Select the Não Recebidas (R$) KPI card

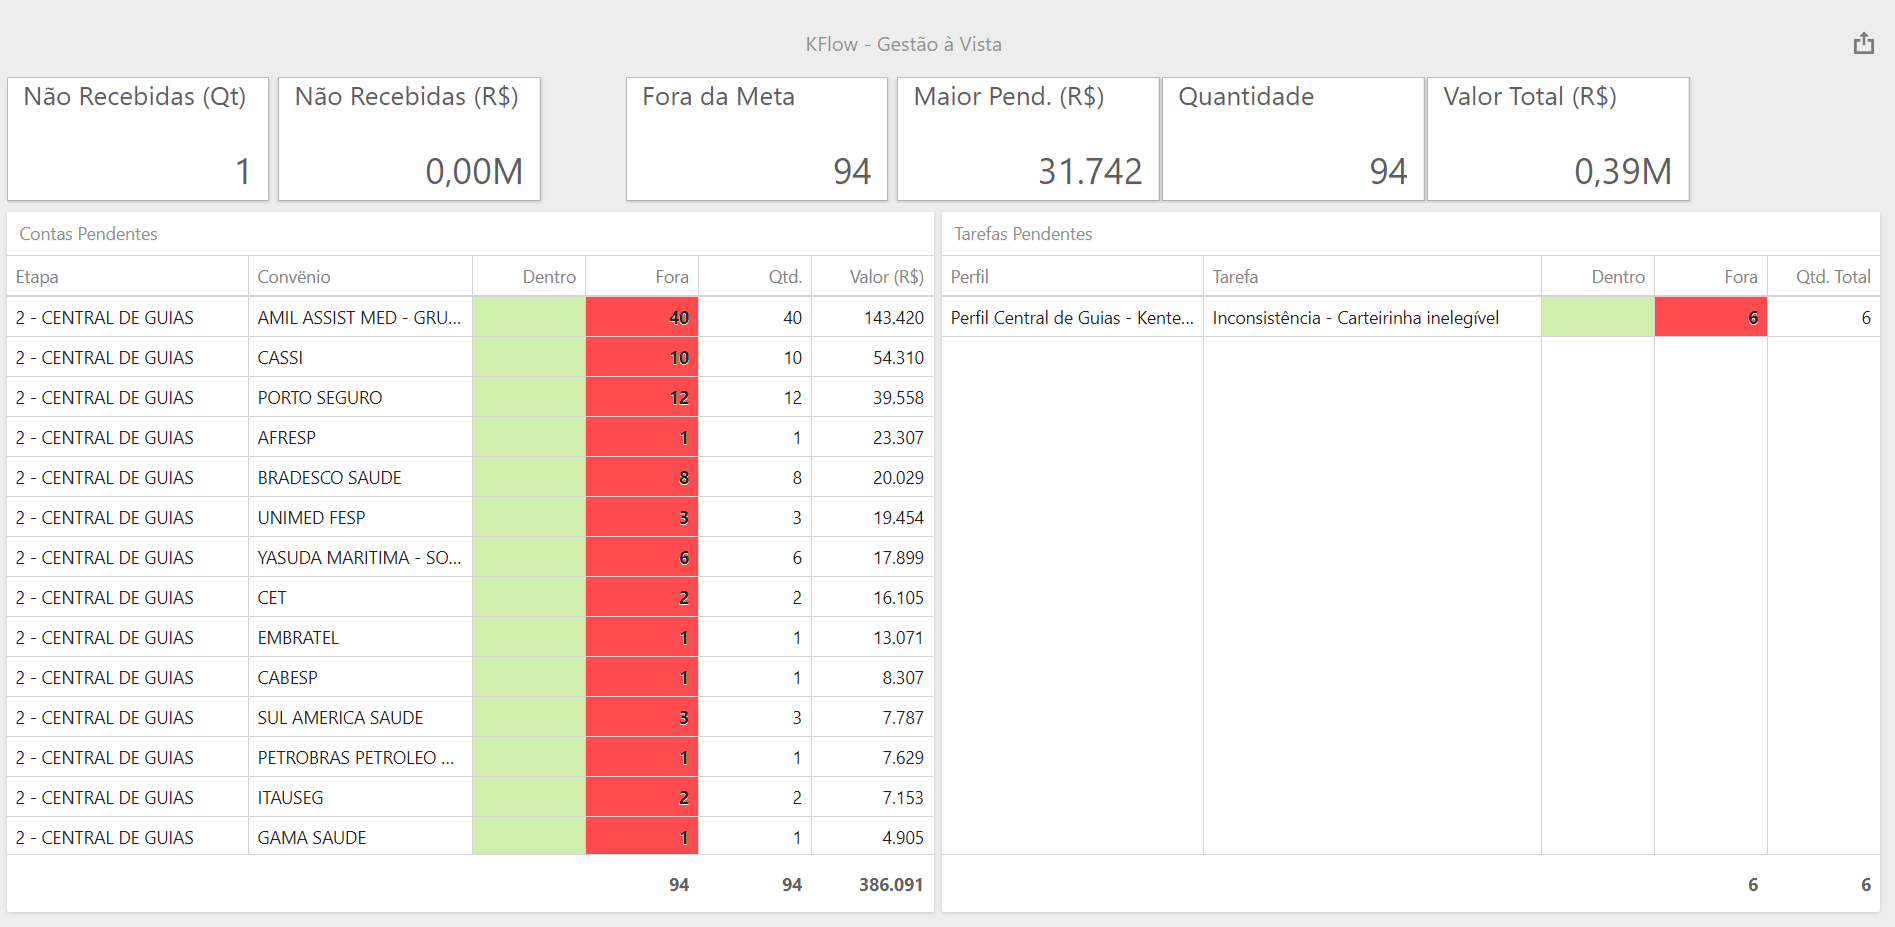point(409,139)
